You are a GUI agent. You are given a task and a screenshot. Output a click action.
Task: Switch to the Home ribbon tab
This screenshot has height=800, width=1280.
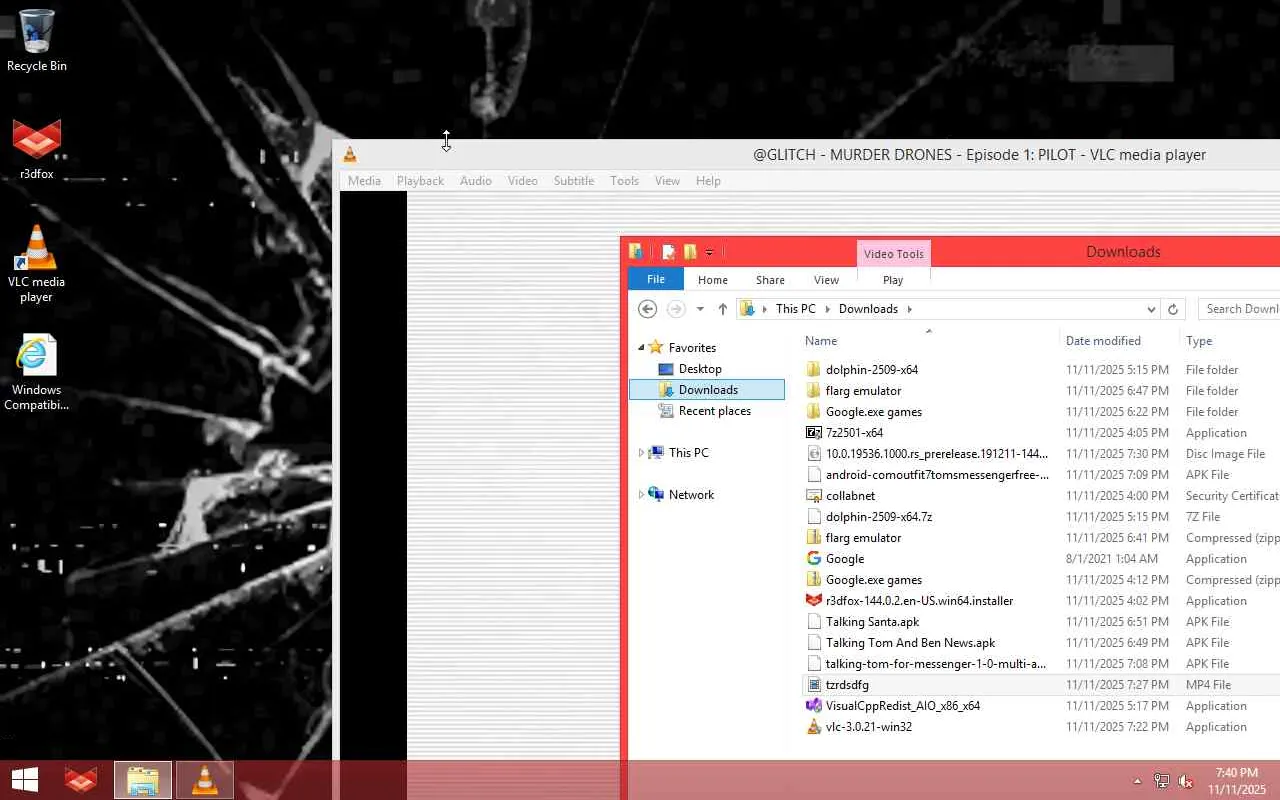pyautogui.click(x=713, y=280)
